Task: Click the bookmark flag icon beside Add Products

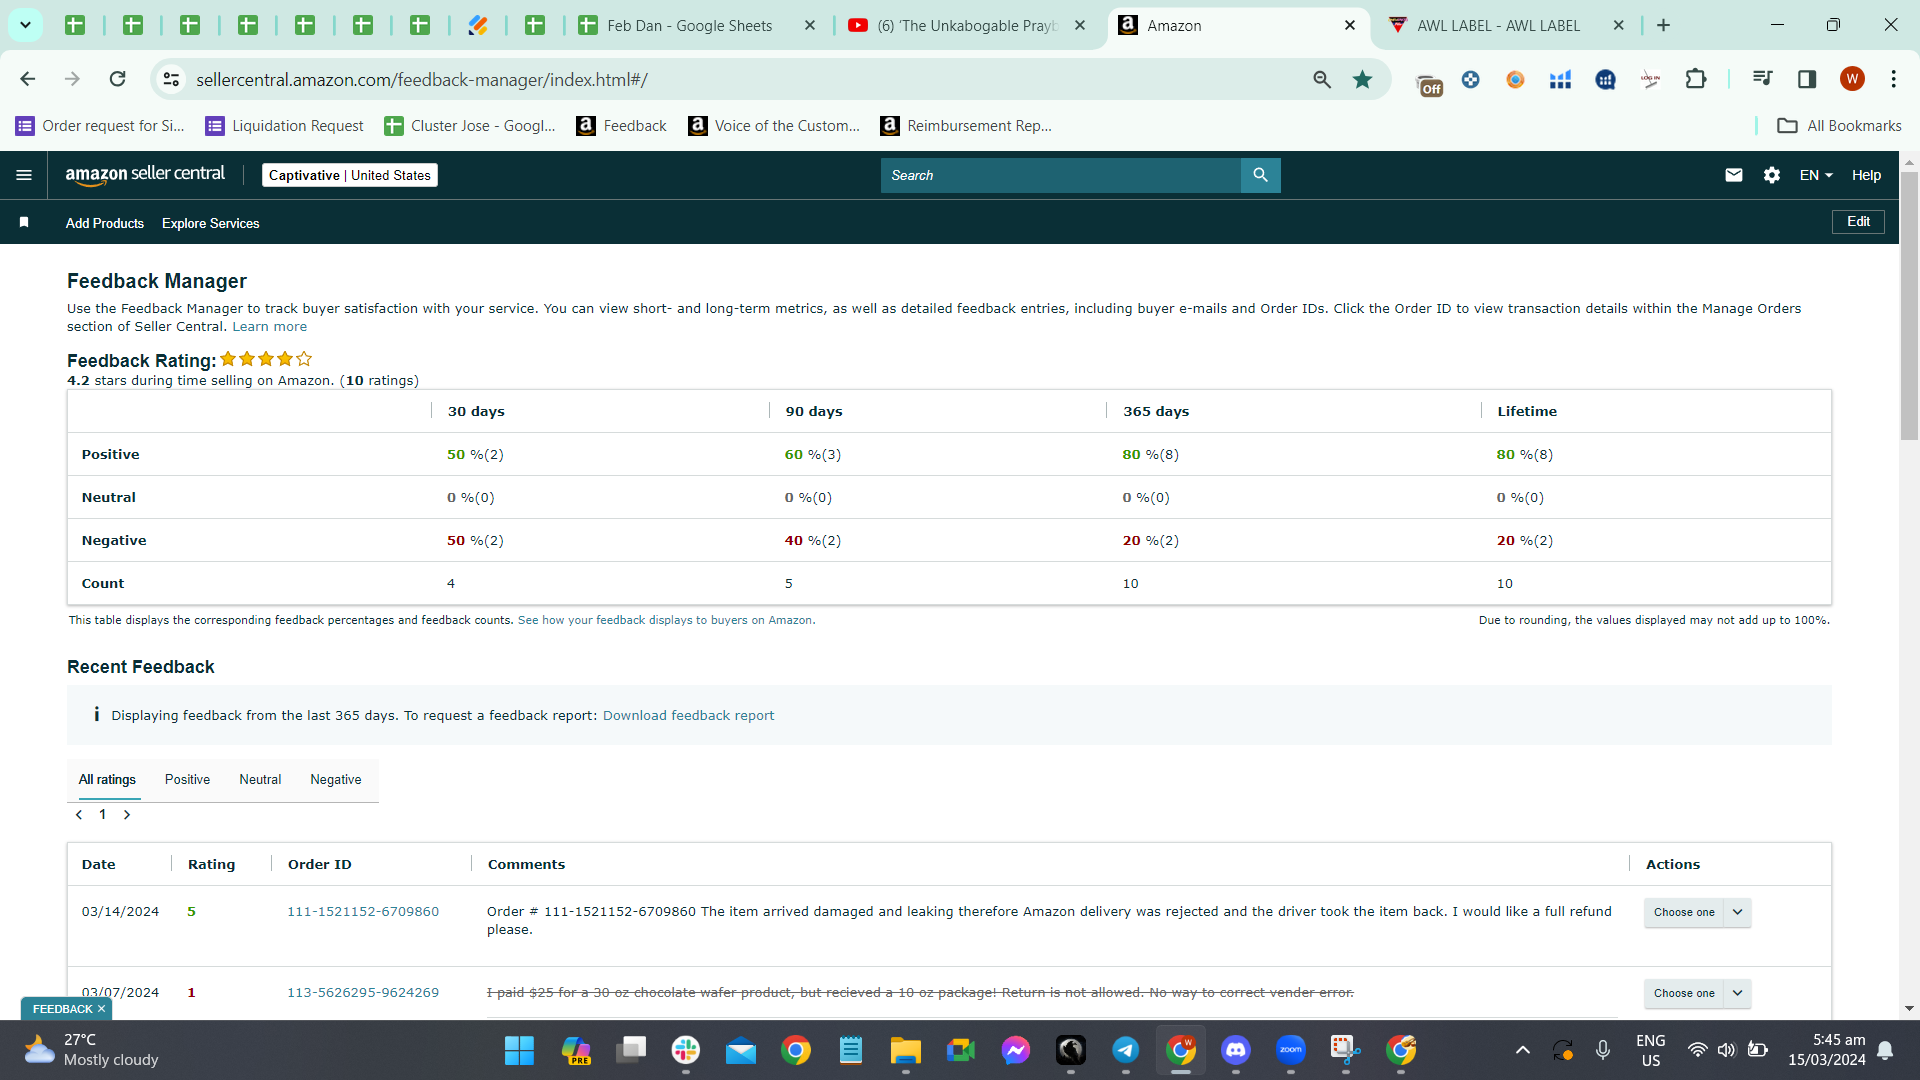Action: click(x=24, y=223)
